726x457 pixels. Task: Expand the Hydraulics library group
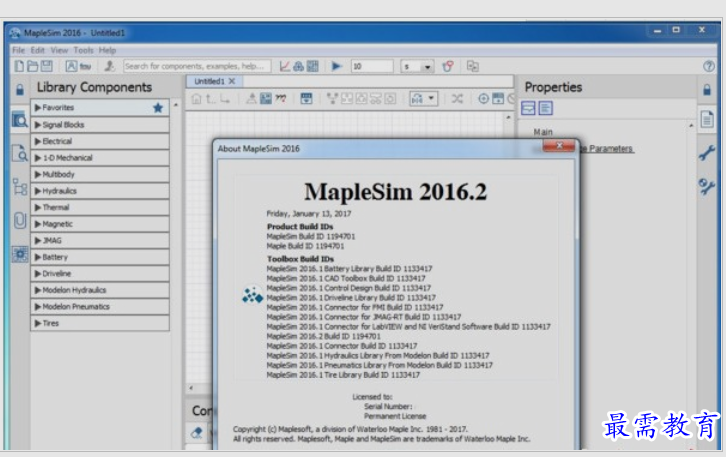100,191
